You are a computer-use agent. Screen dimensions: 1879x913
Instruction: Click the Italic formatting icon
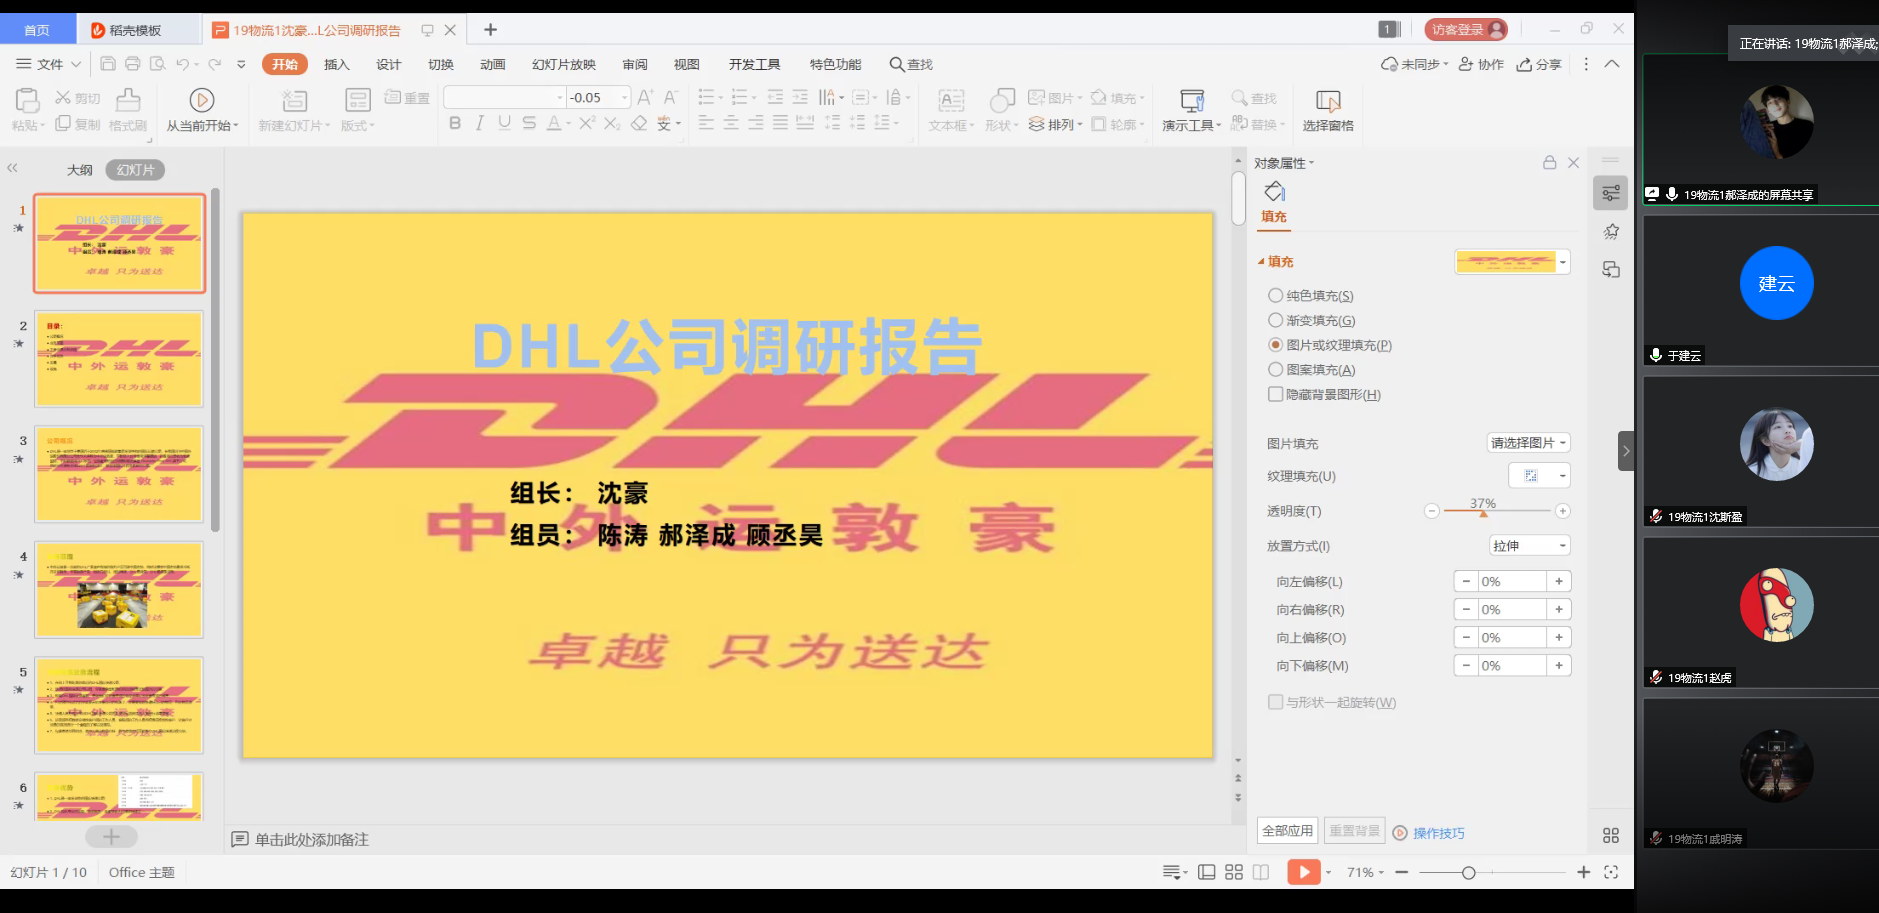(480, 123)
